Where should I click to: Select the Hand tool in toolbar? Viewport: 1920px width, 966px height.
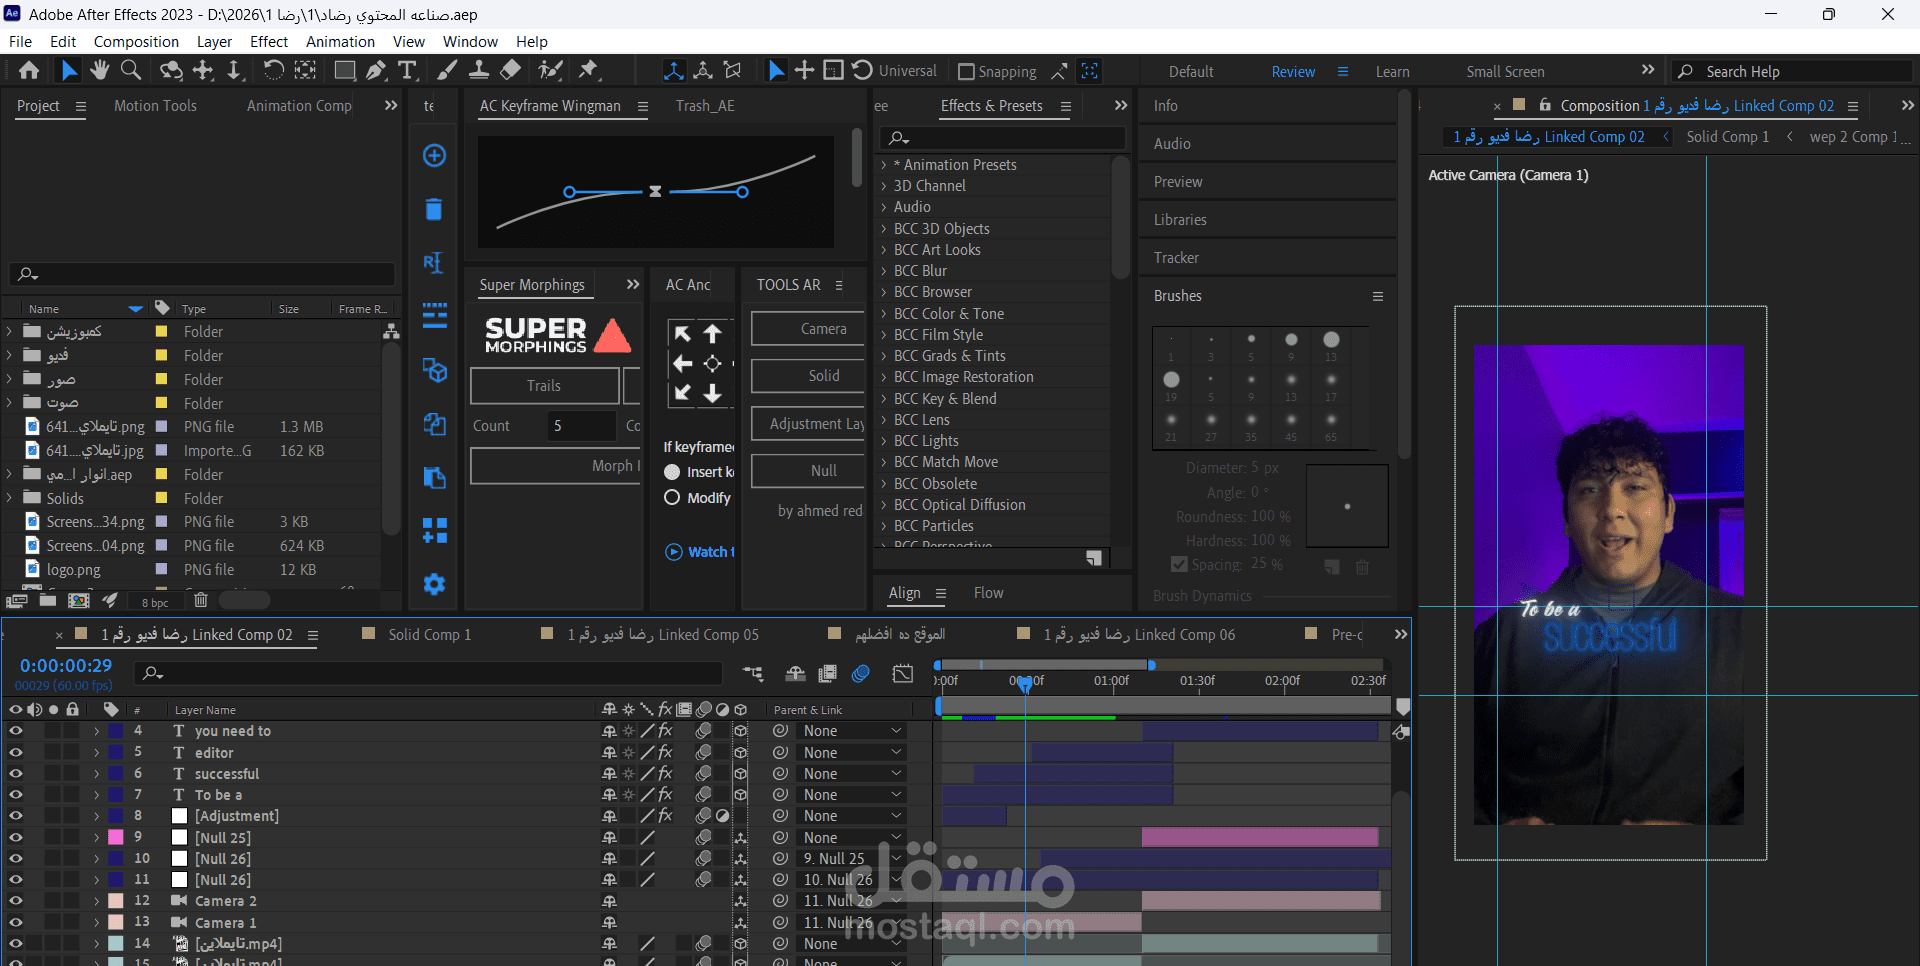click(99, 70)
